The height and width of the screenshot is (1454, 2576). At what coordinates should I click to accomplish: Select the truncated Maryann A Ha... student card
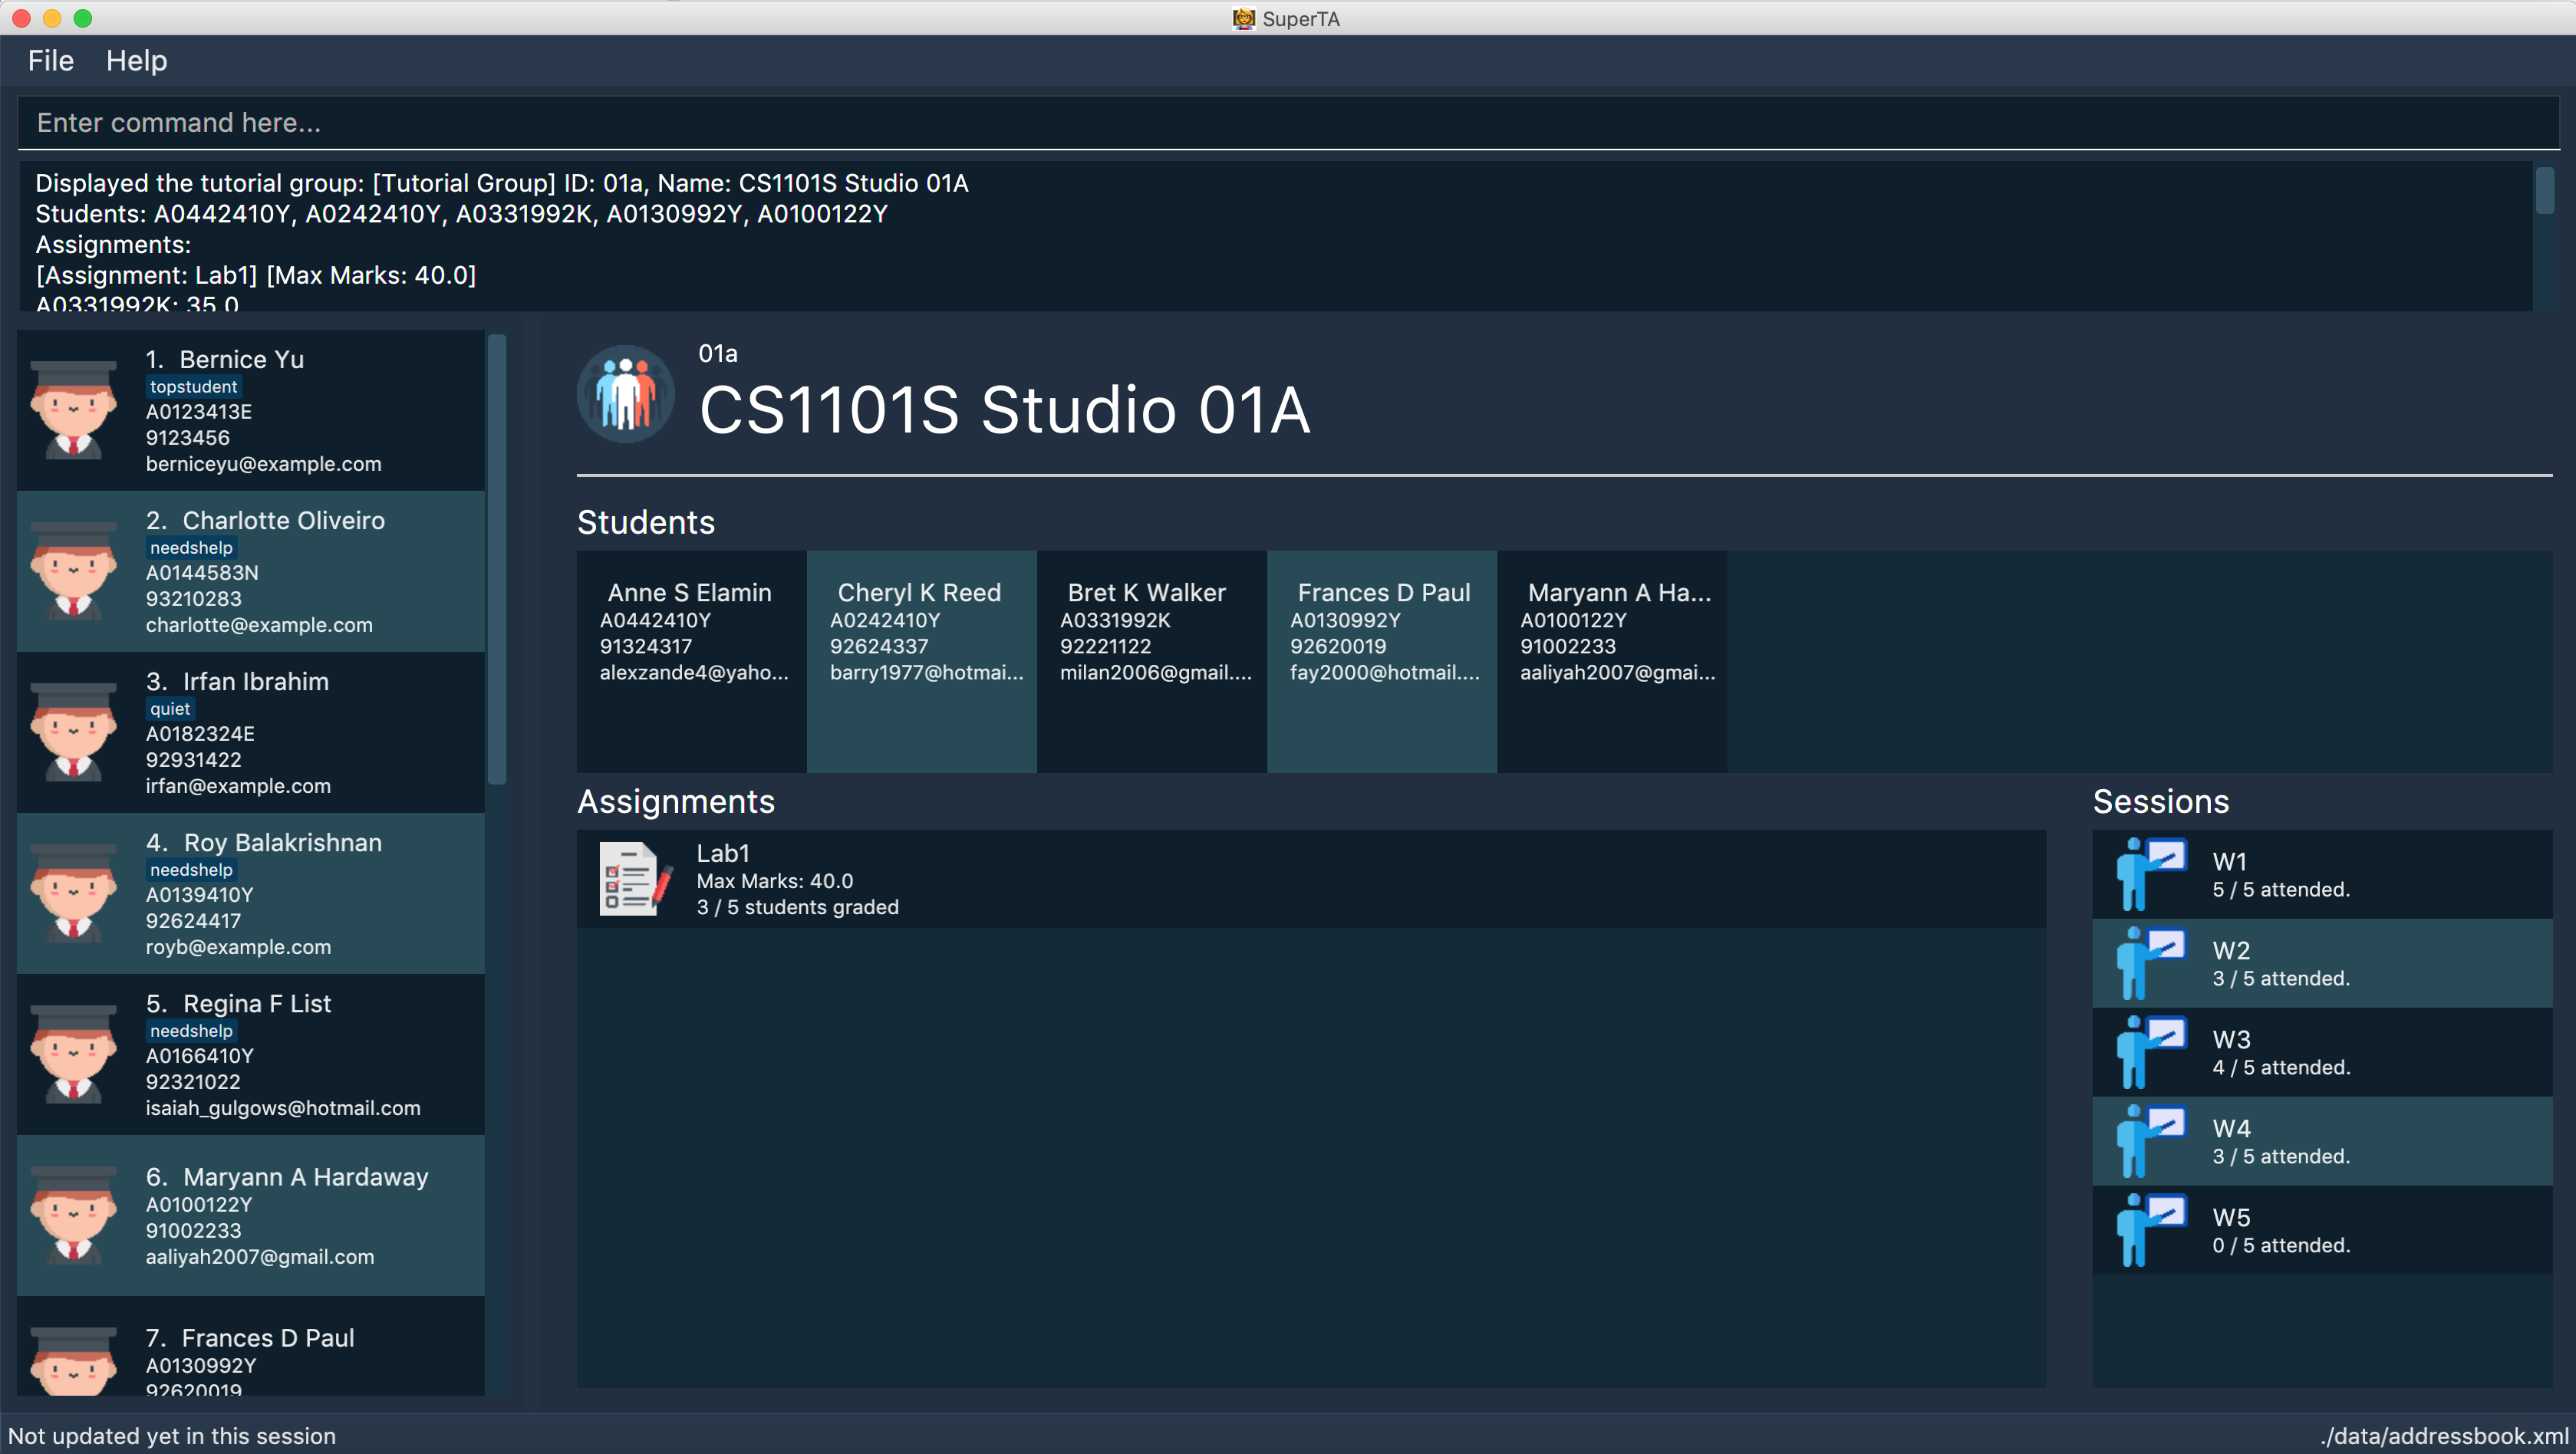pyautogui.click(x=1612, y=661)
